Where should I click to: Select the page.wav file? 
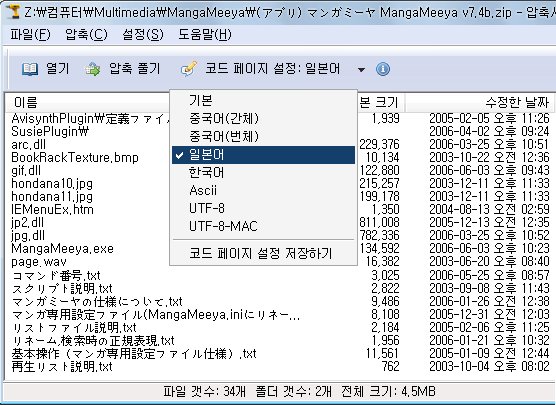point(39,262)
